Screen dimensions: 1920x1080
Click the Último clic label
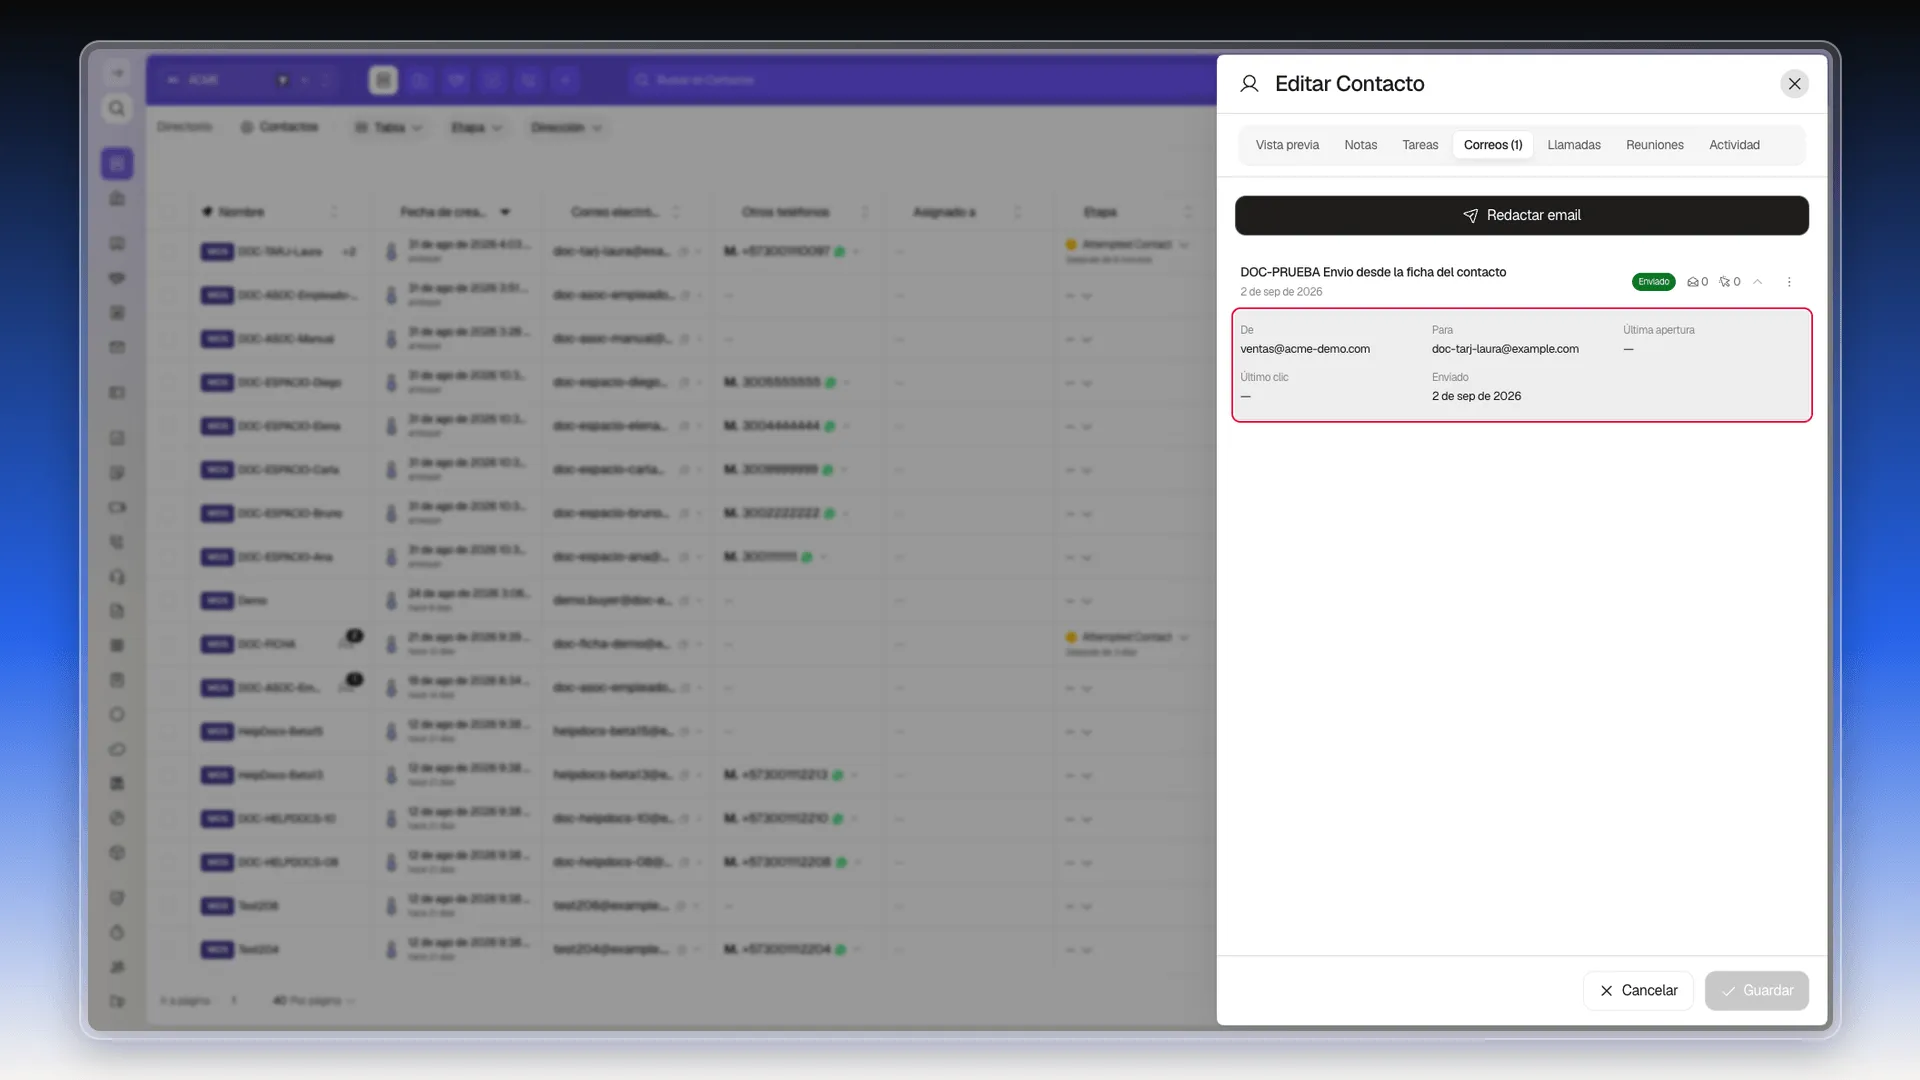pyautogui.click(x=1264, y=377)
